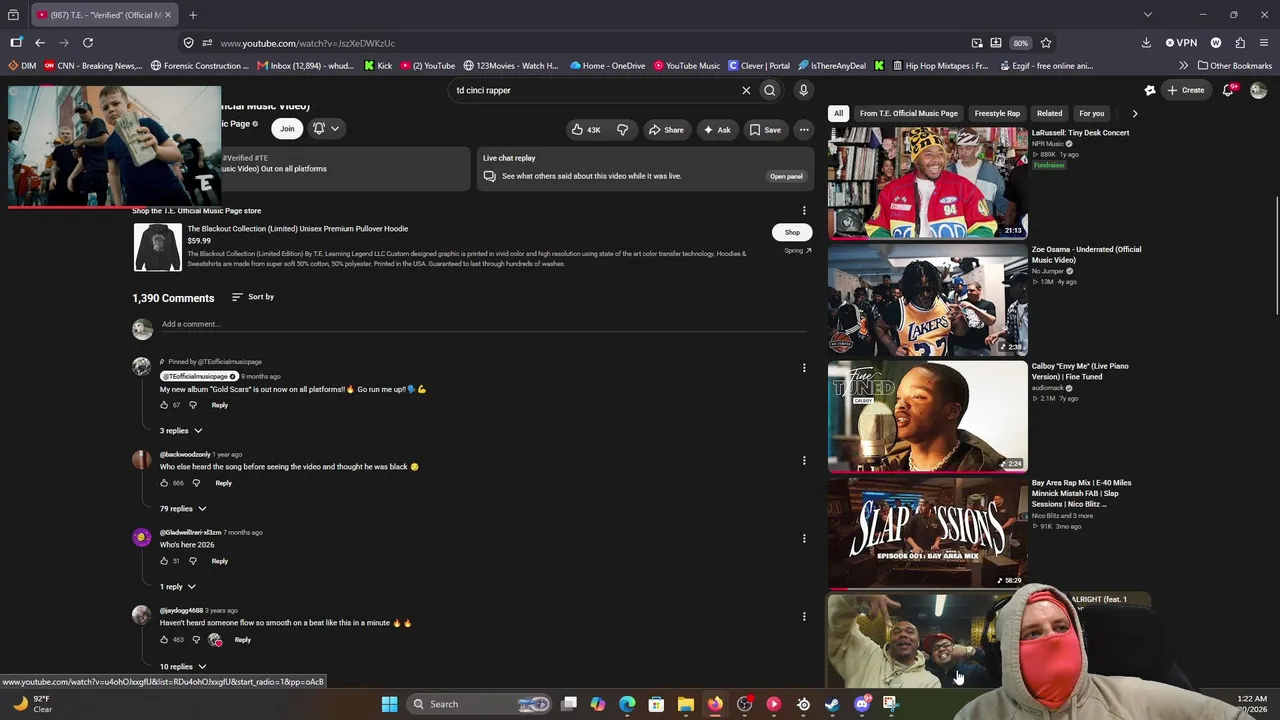Click the Add a comment field
Image resolution: width=1280 pixels, height=720 pixels.
tap(484, 324)
